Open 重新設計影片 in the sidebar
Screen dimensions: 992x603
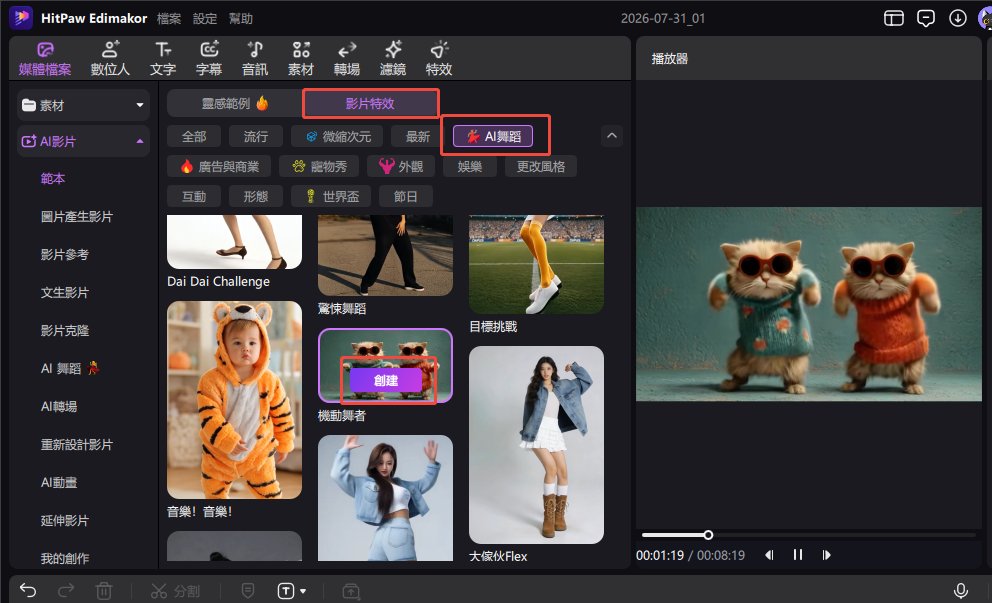click(77, 444)
